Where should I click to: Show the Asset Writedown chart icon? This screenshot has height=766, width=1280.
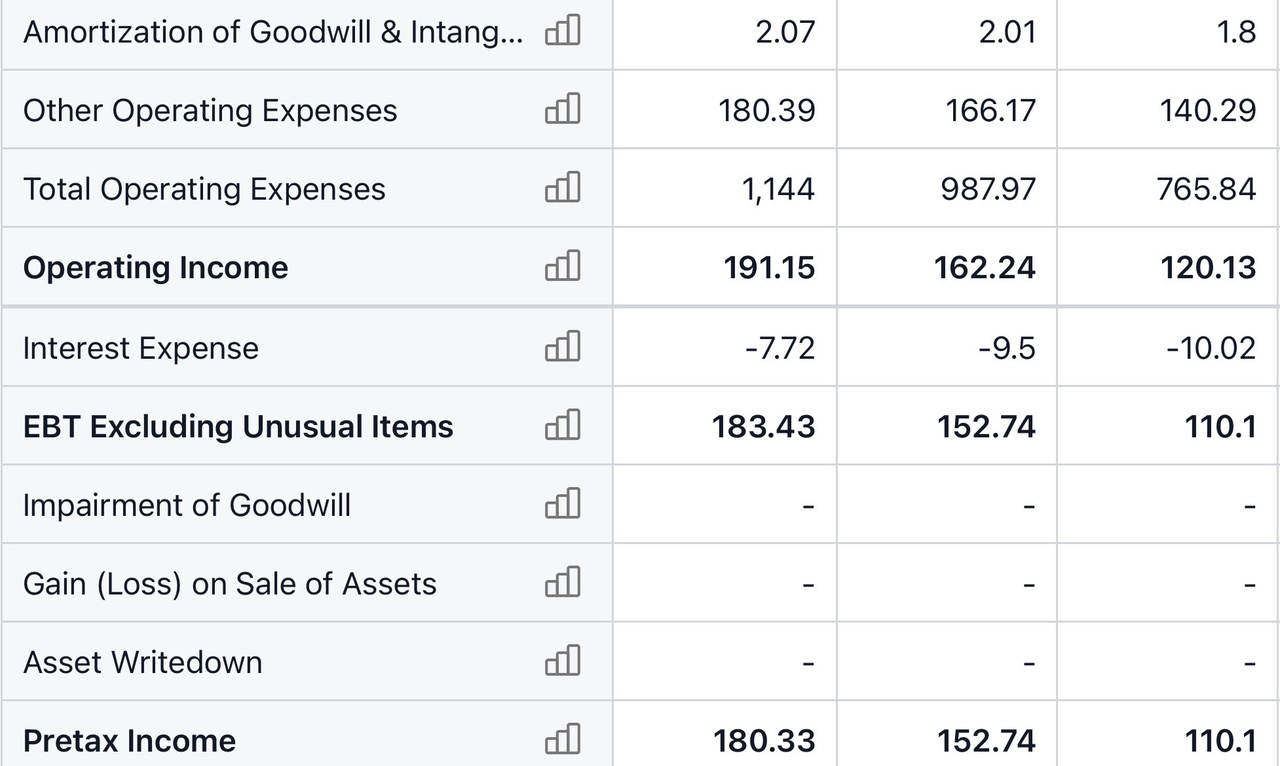click(562, 662)
